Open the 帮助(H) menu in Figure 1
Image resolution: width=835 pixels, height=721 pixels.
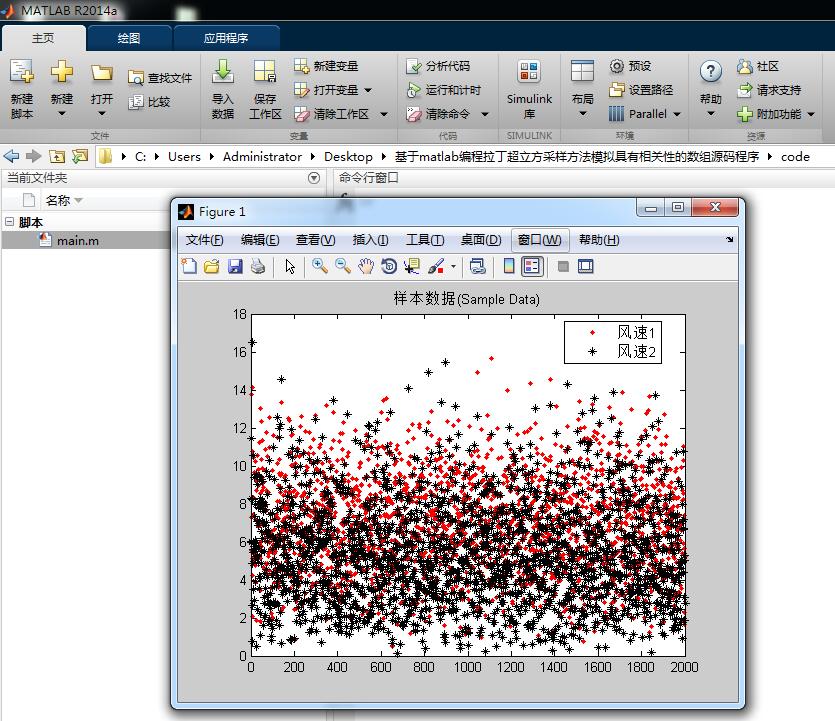tap(599, 240)
